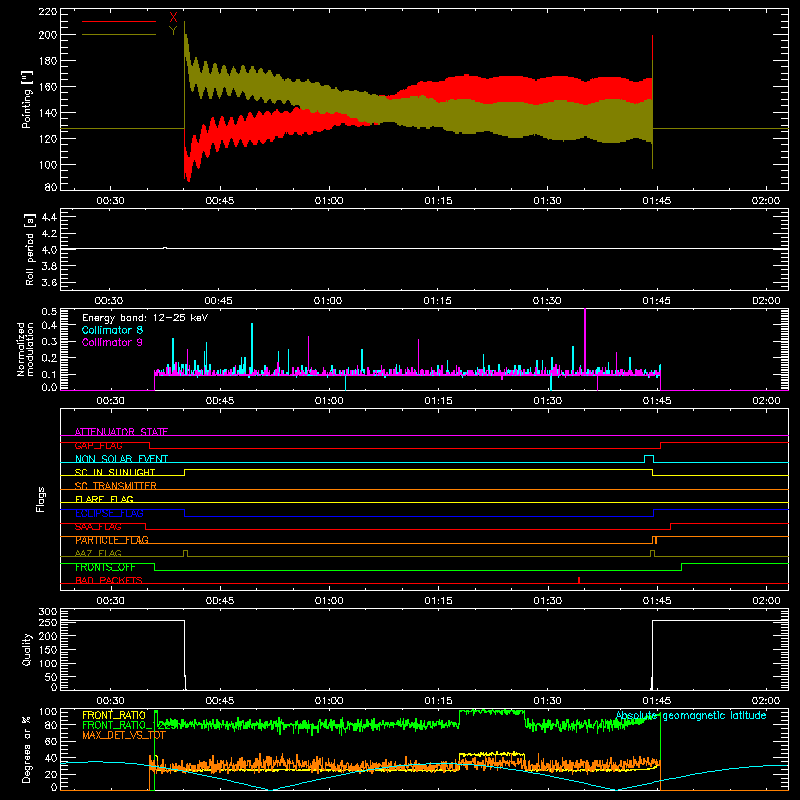
Task: Click the 80 tick on the Pointing axis
Action: [x=51, y=187]
